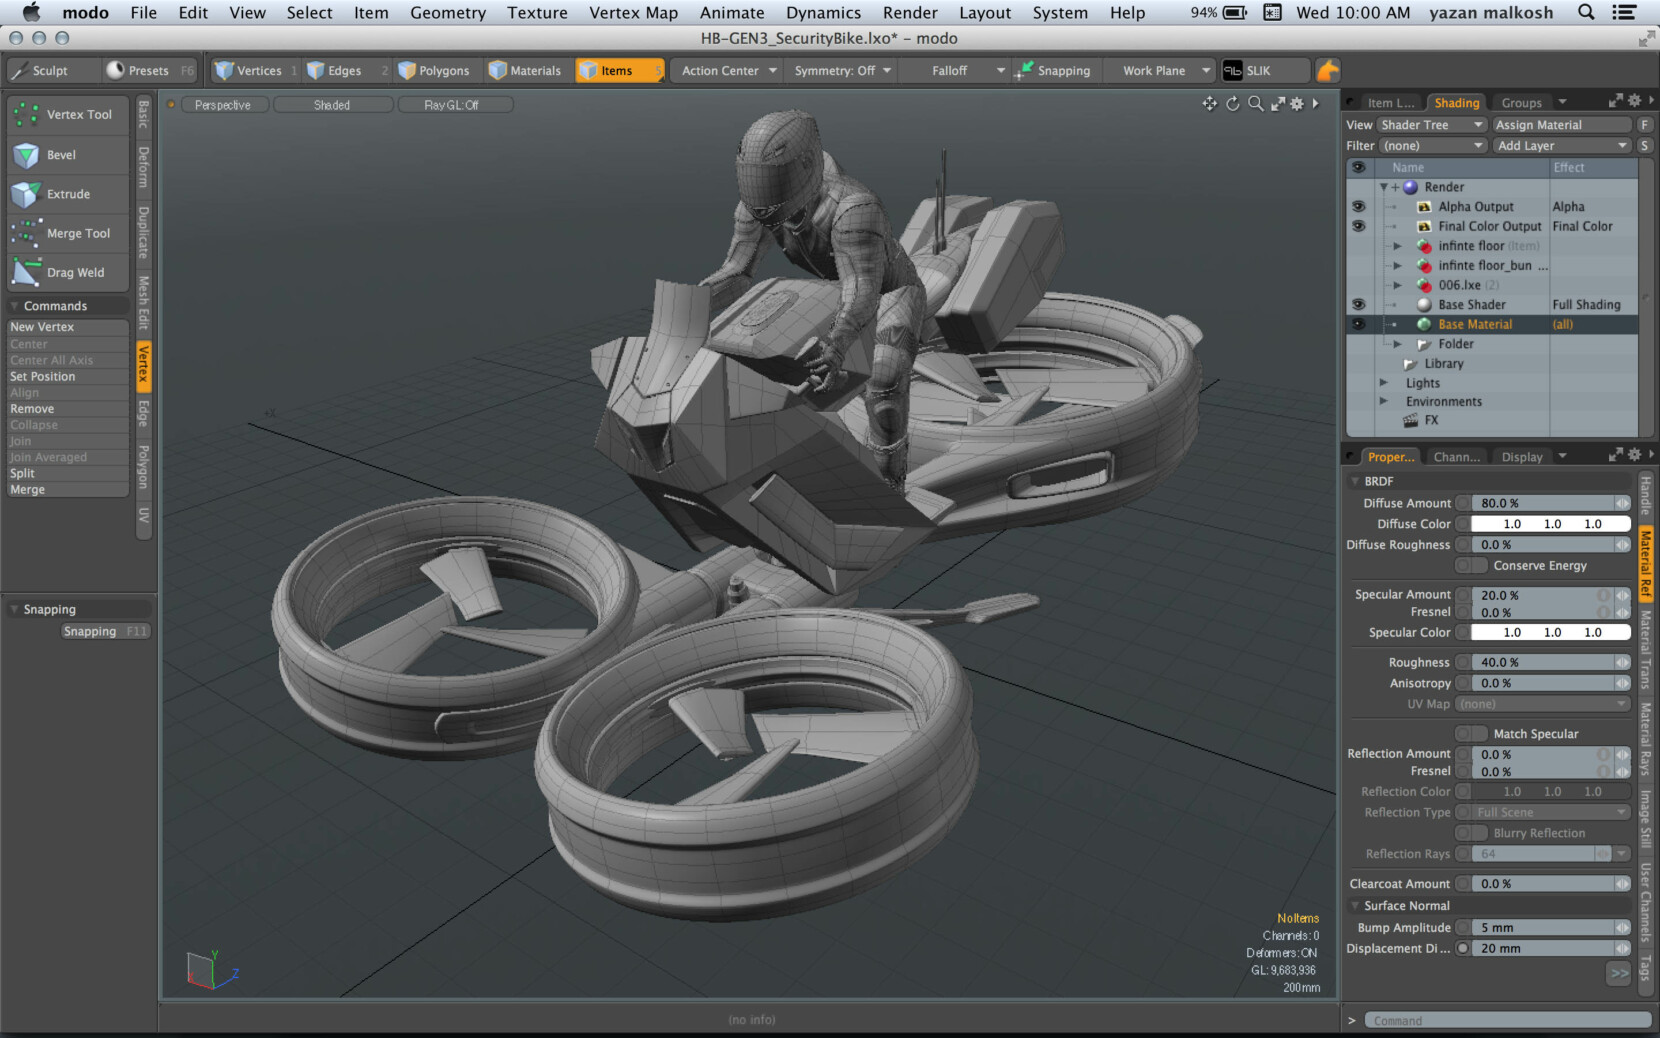Switch to the Groups tab
The height and width of the screenshot is (1038, 1660).
[1521, 101]
